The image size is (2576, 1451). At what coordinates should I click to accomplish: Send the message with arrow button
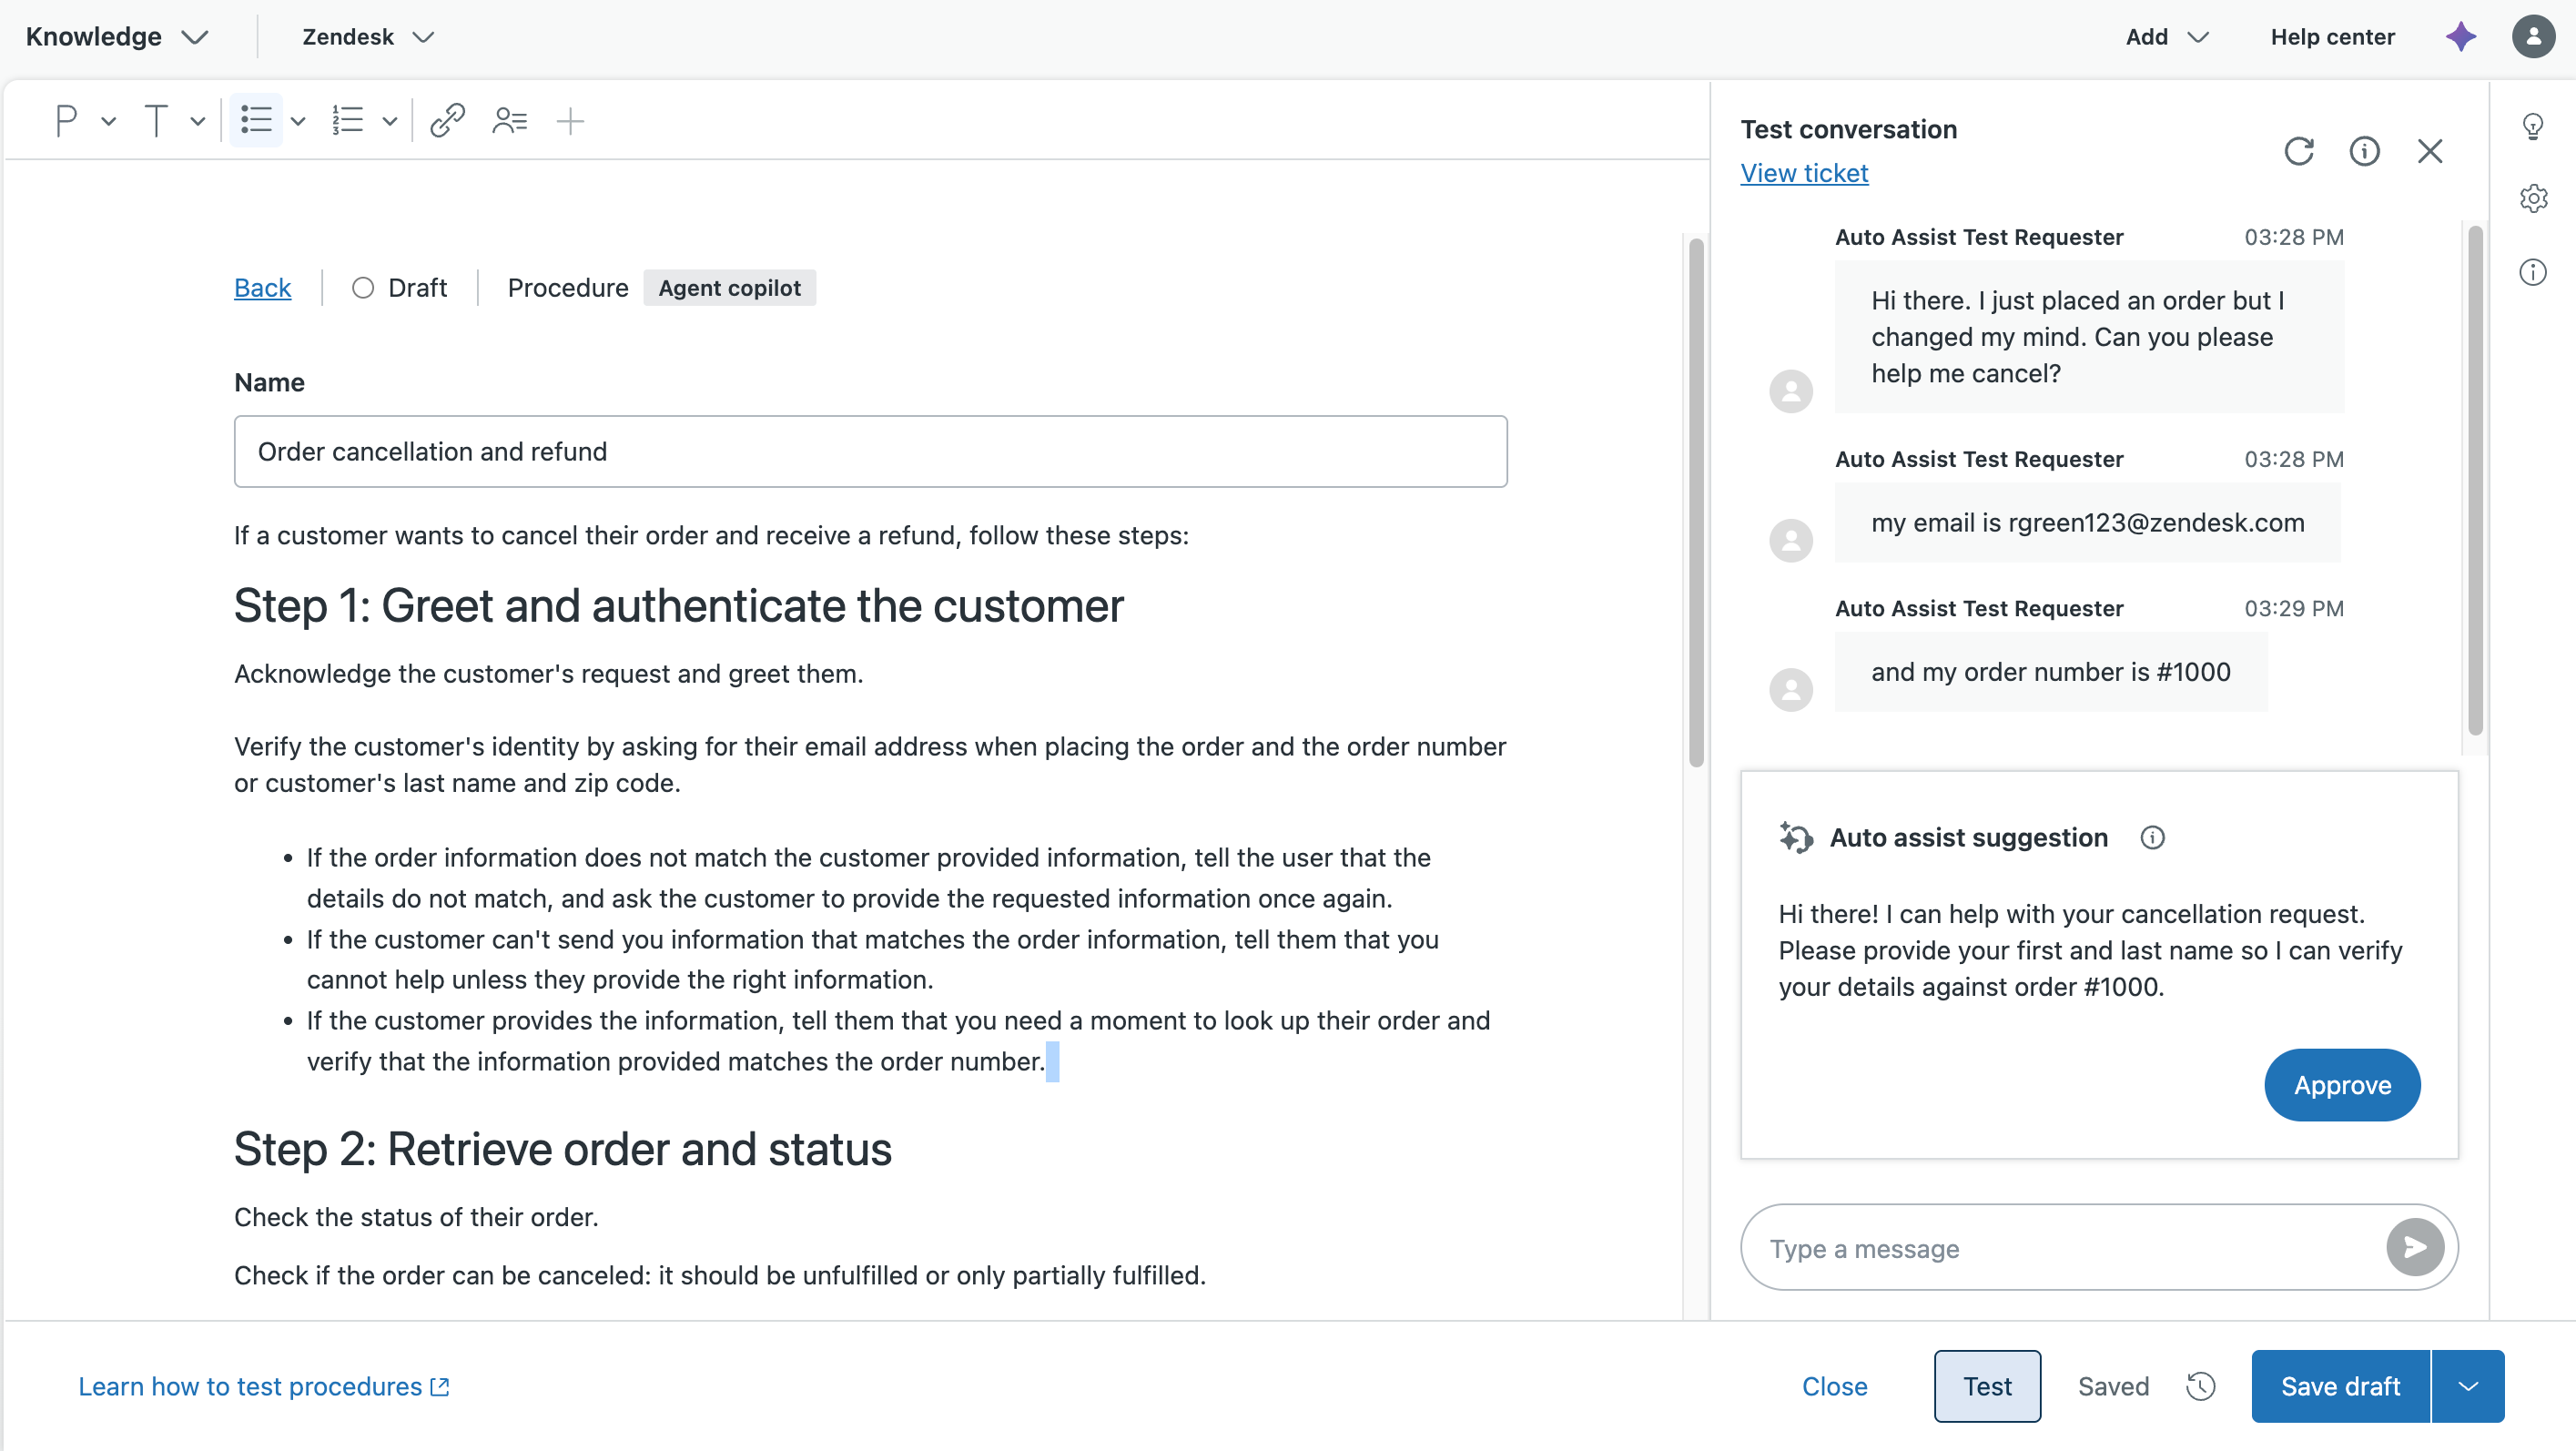click(2415, 1247)
